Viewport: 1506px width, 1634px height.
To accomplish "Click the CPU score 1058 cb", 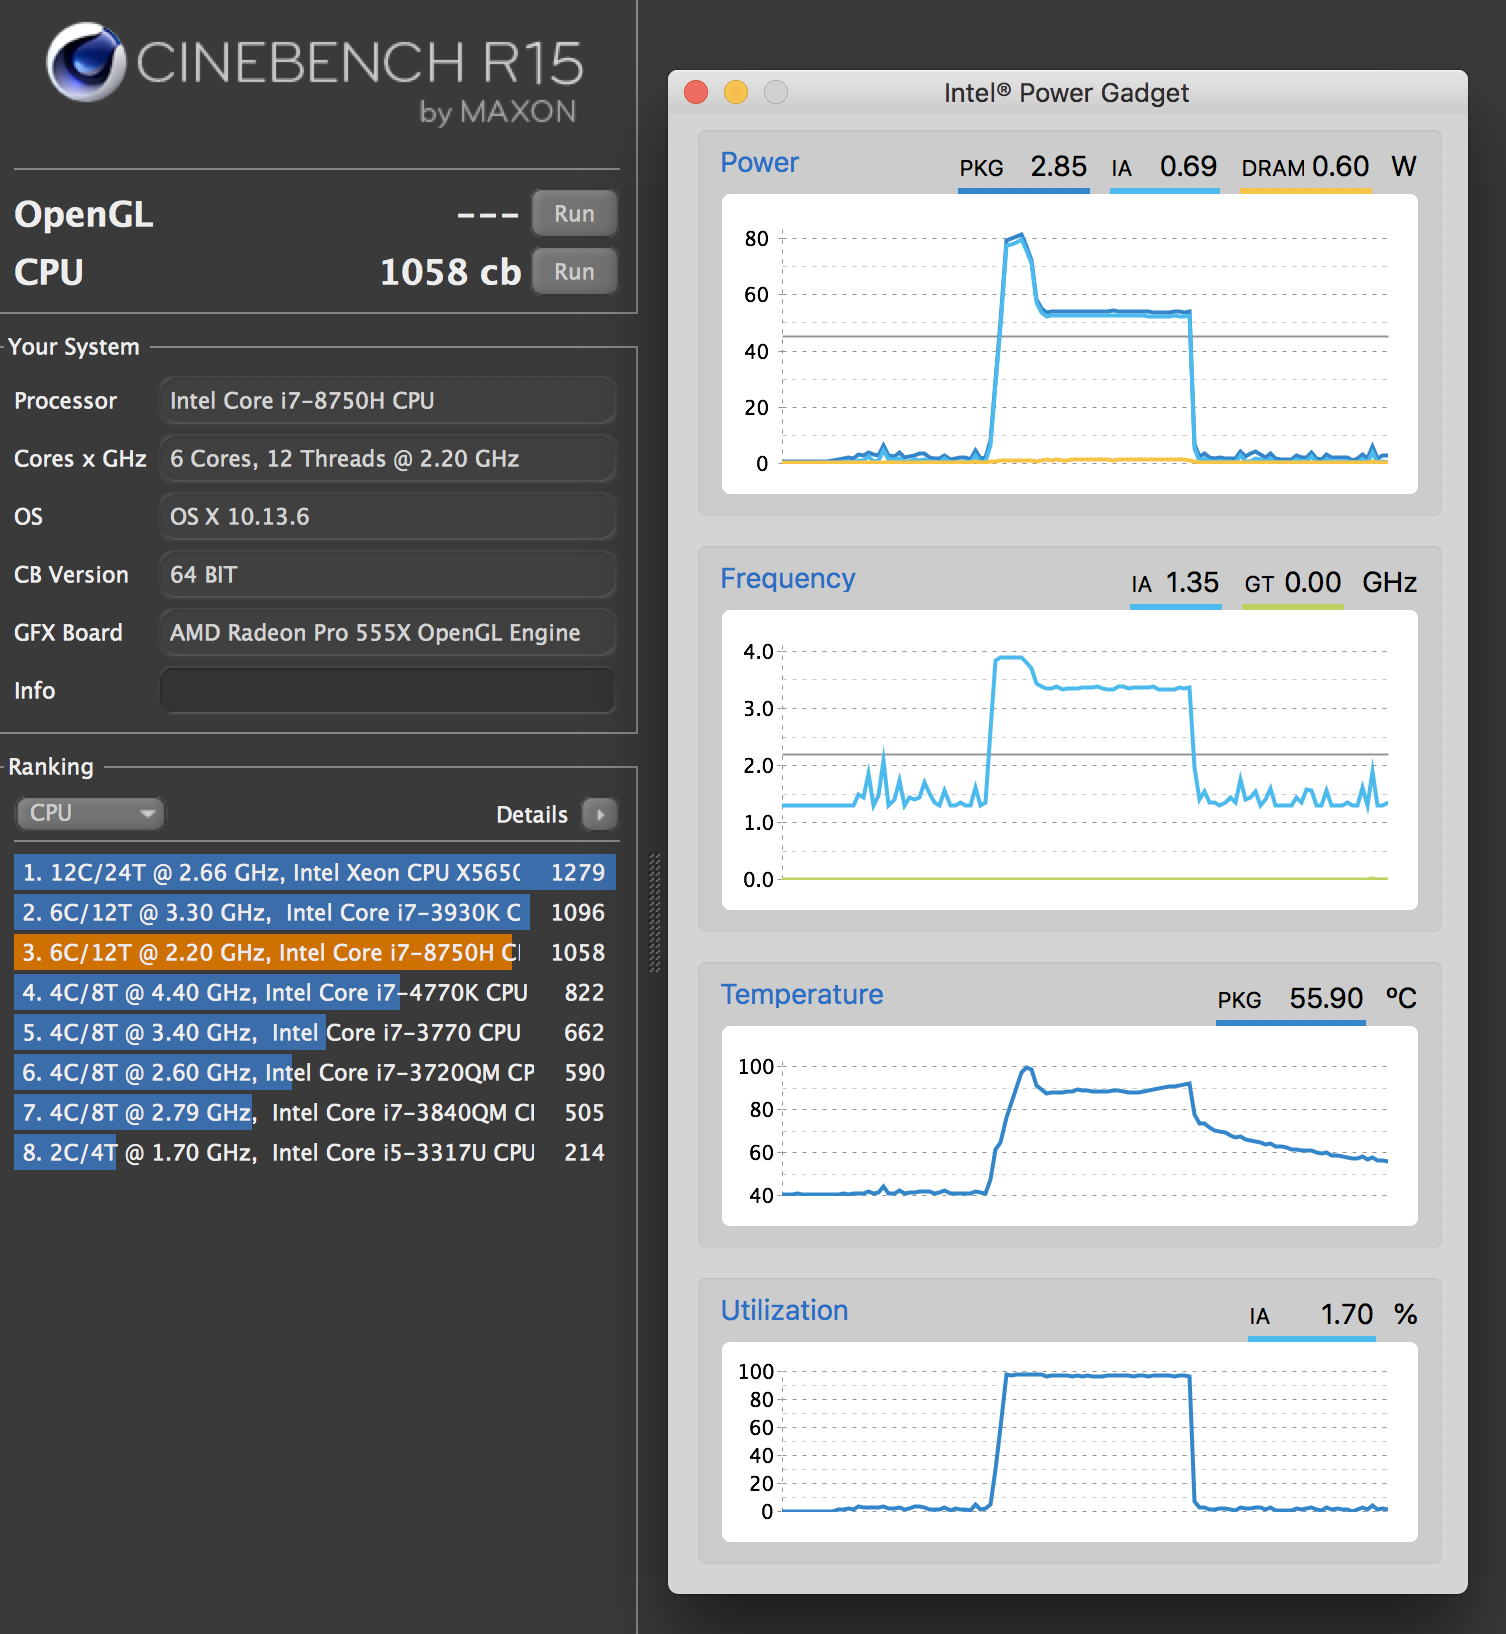I will (x=450, y=272).
